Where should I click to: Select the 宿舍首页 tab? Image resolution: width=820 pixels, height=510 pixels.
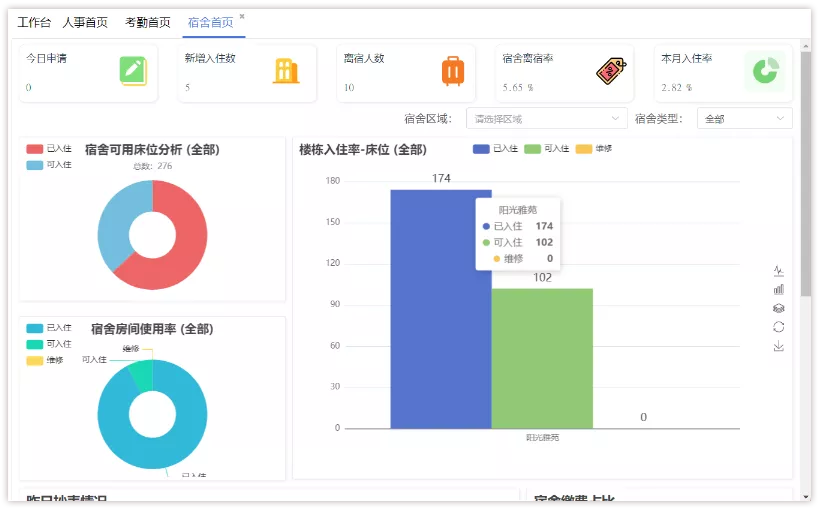pos(210,22)
